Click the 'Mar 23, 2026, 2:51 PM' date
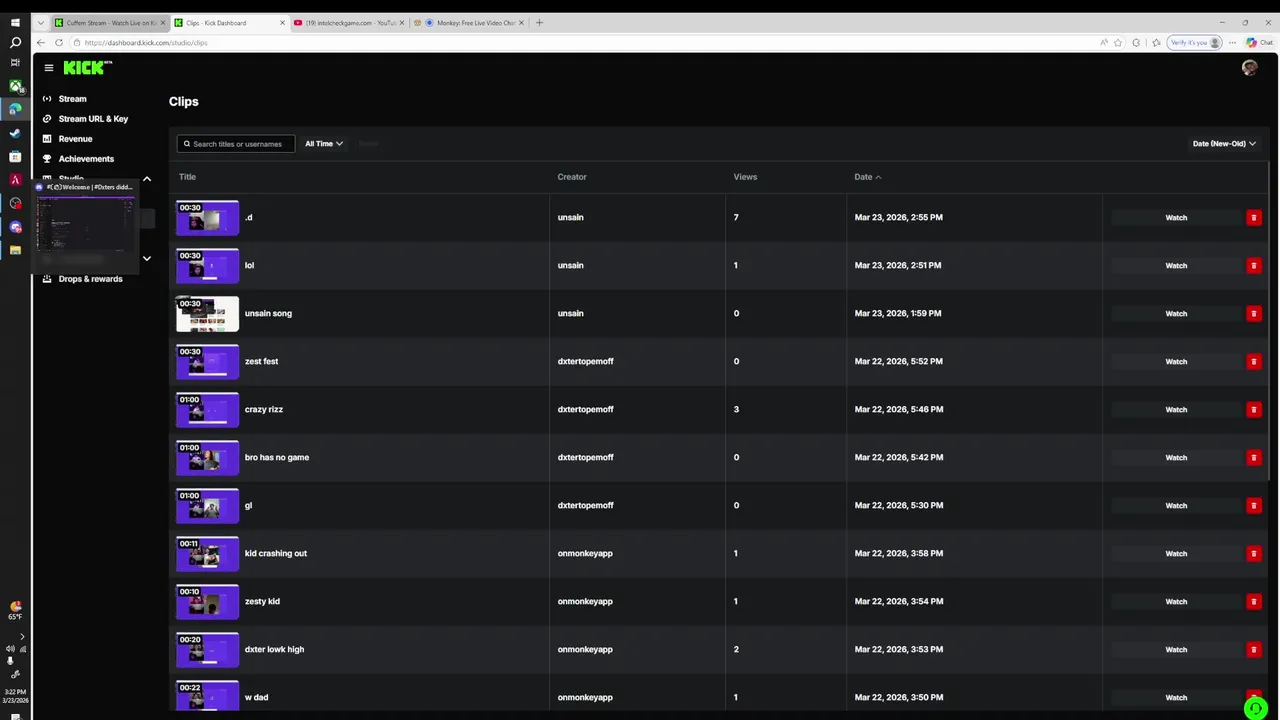The width and height of the screenshot is (1280, 720). [898, 265]
